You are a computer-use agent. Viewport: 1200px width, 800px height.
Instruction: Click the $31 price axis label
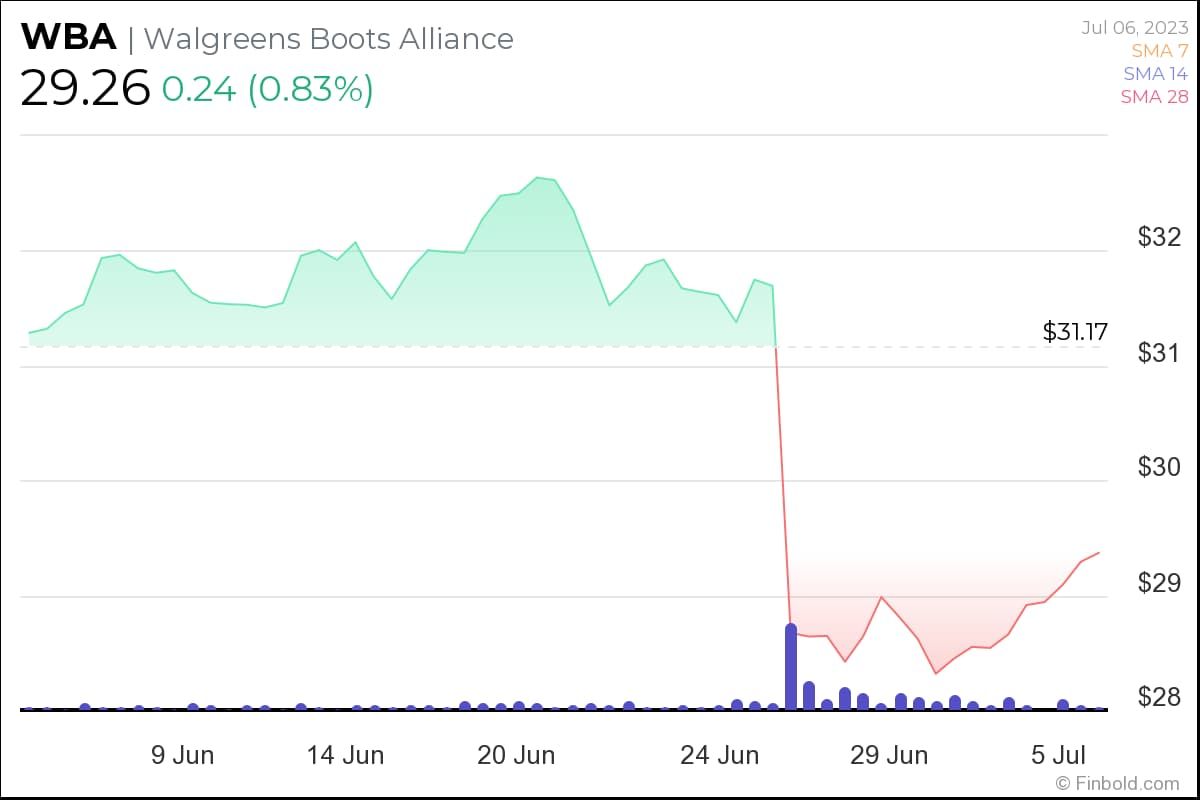(x=1160, y=353)
